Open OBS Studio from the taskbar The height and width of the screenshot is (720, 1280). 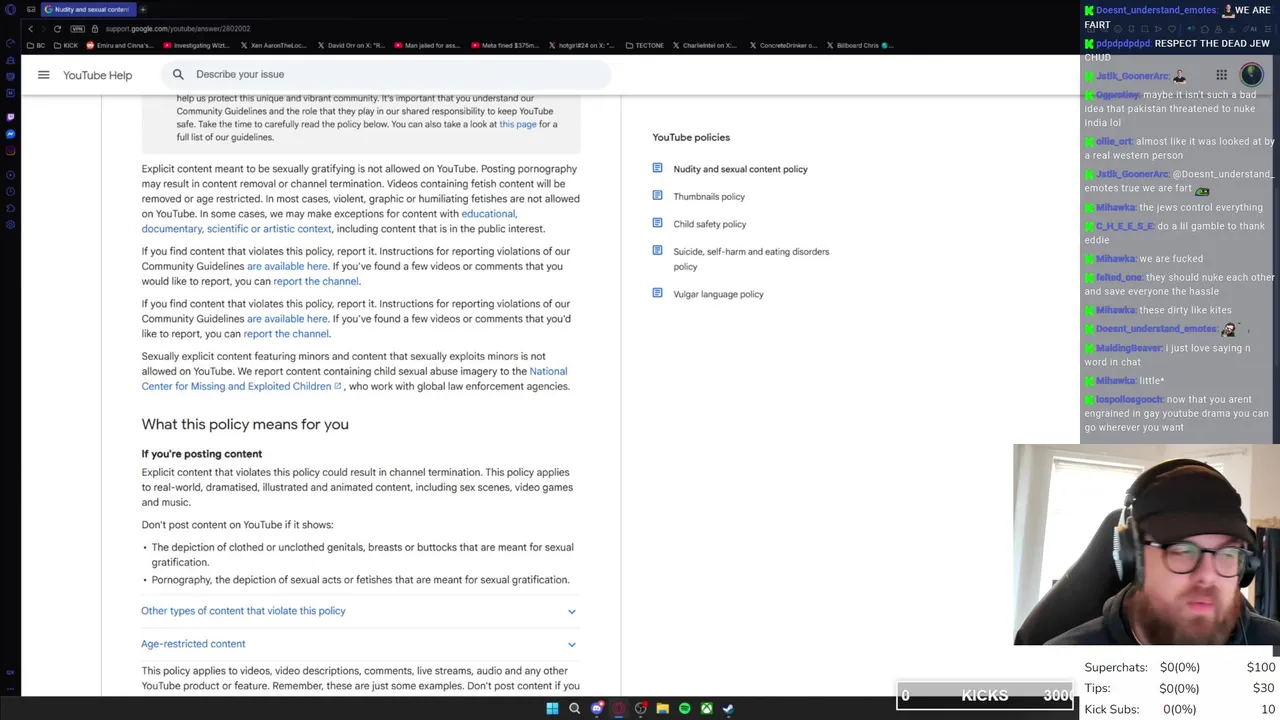click(x=641, y=708)
